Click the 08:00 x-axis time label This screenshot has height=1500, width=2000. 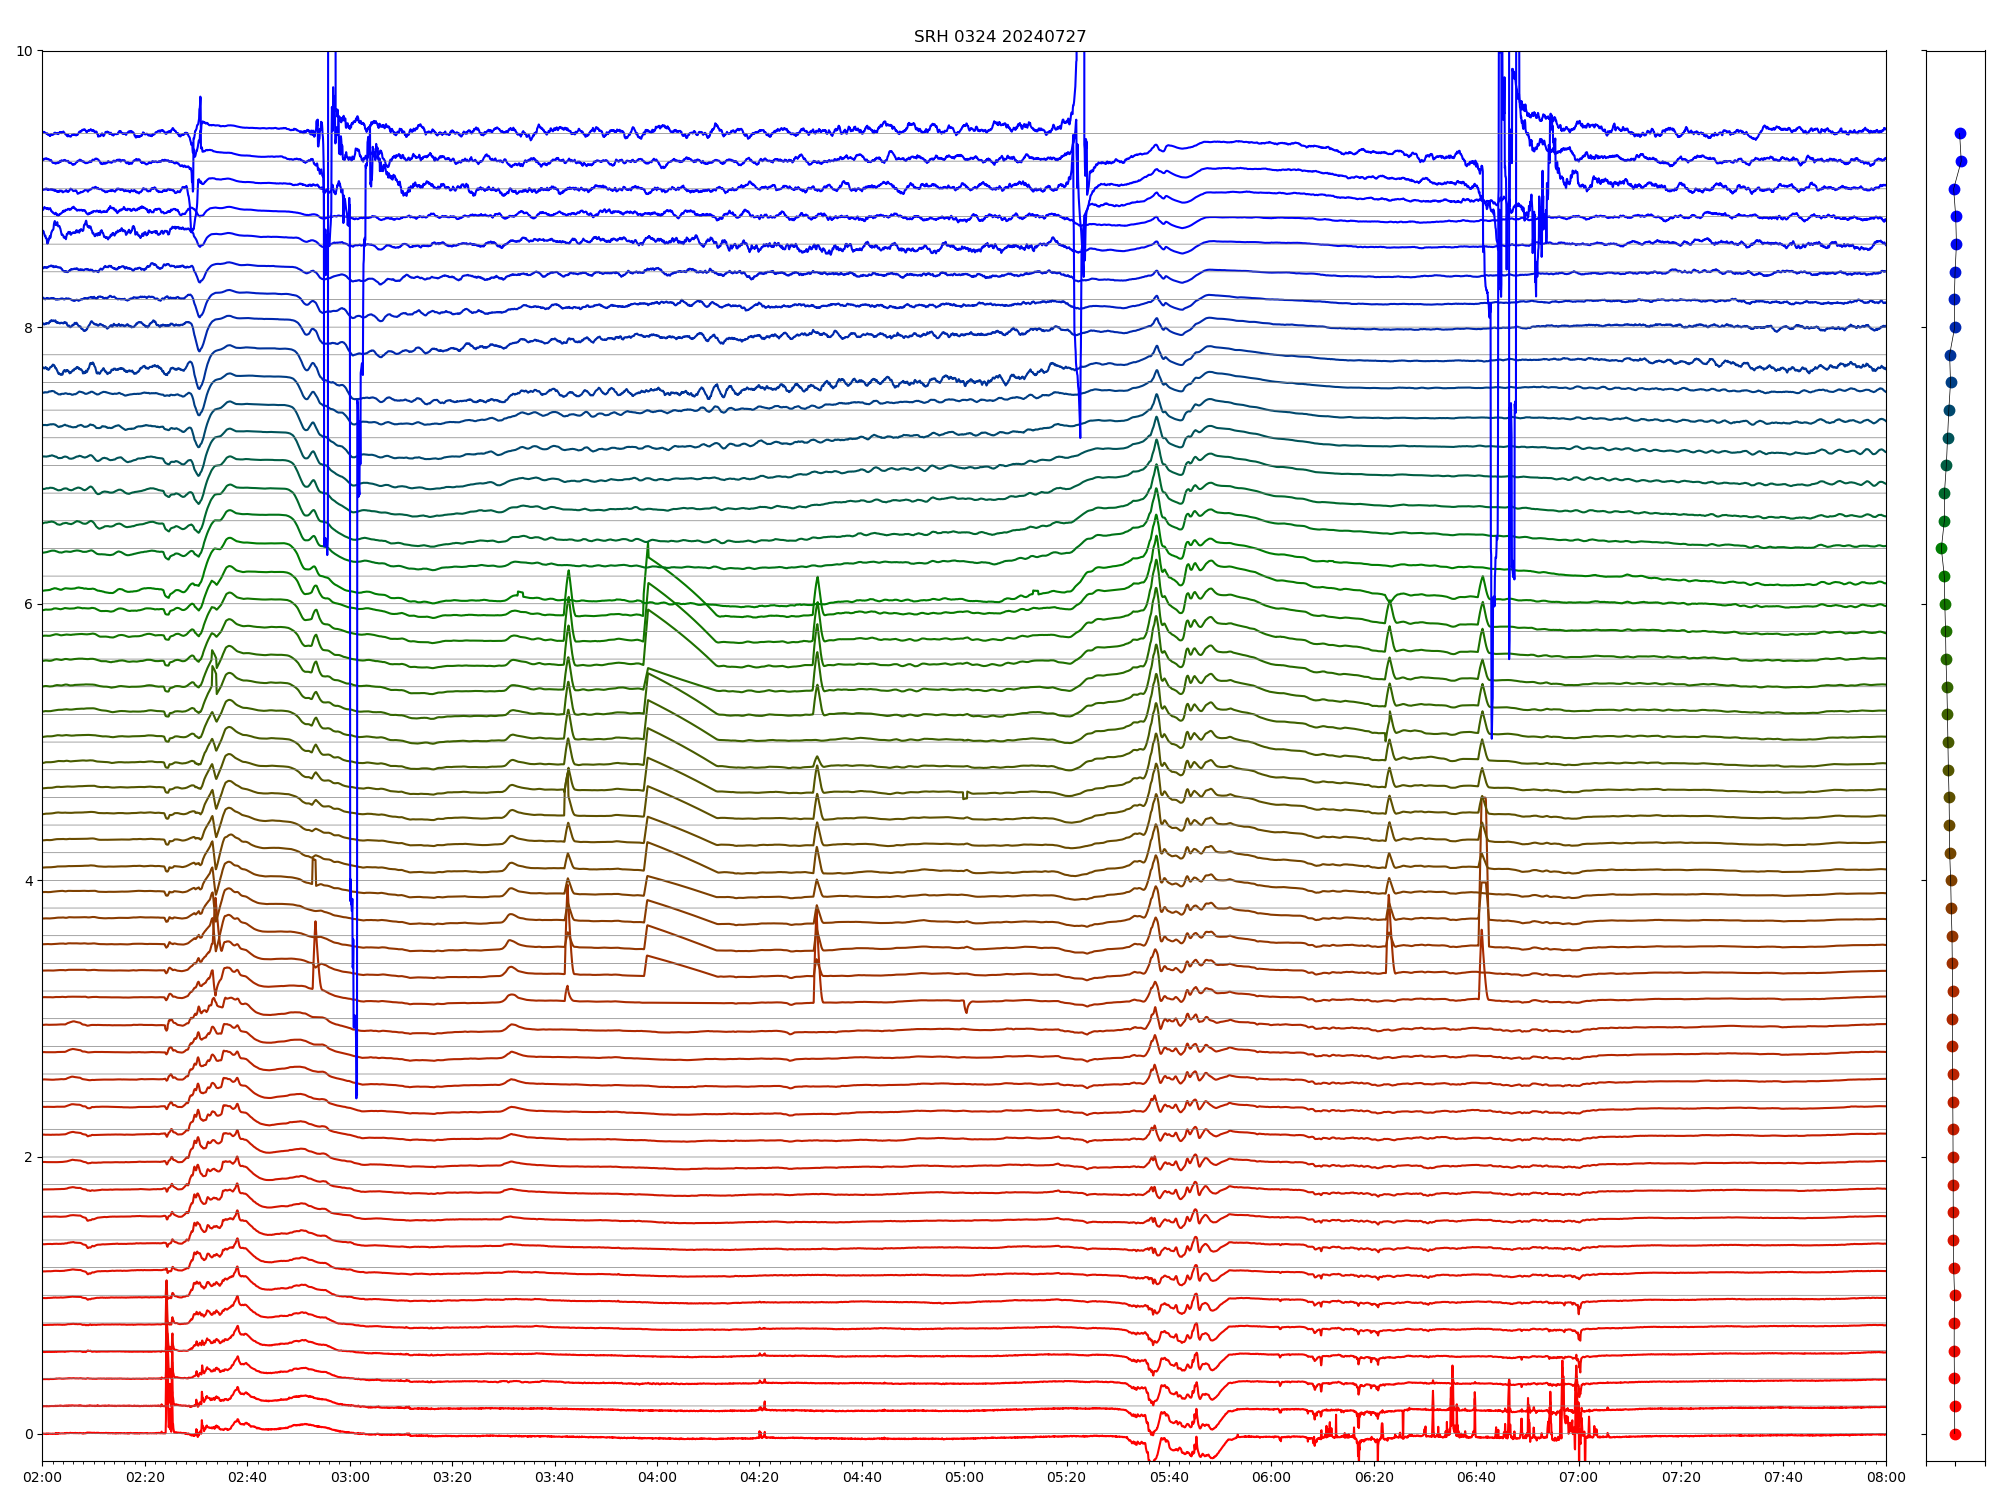1886,1477
